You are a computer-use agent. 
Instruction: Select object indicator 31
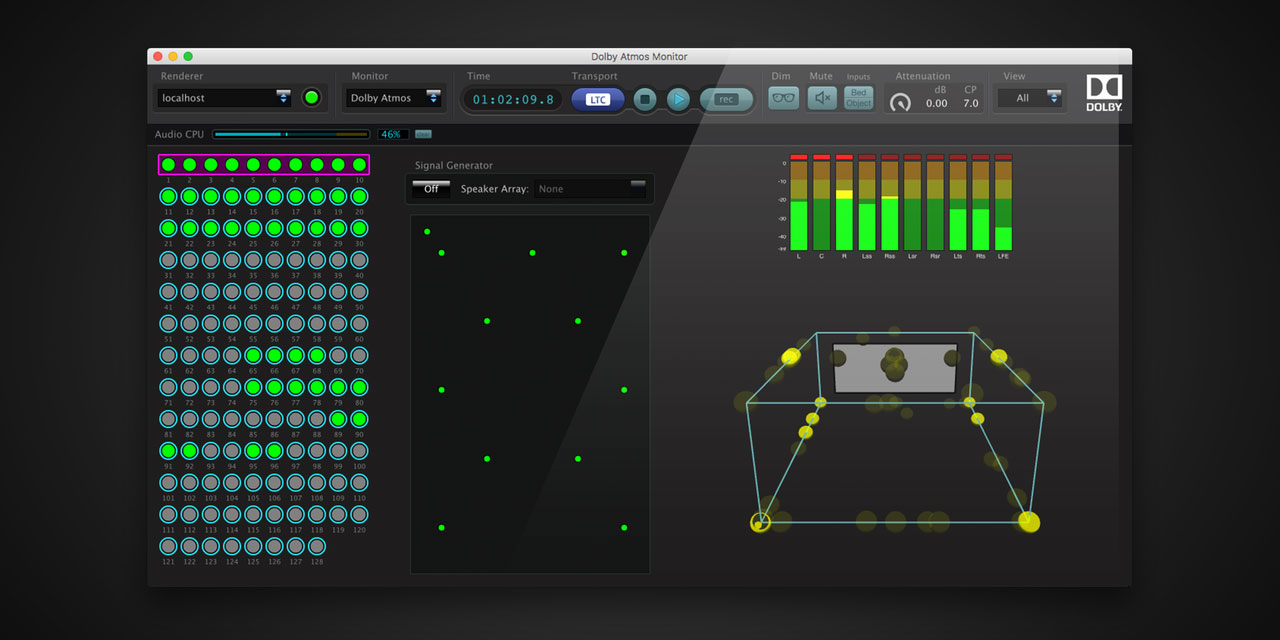click(x=168, y=260)
